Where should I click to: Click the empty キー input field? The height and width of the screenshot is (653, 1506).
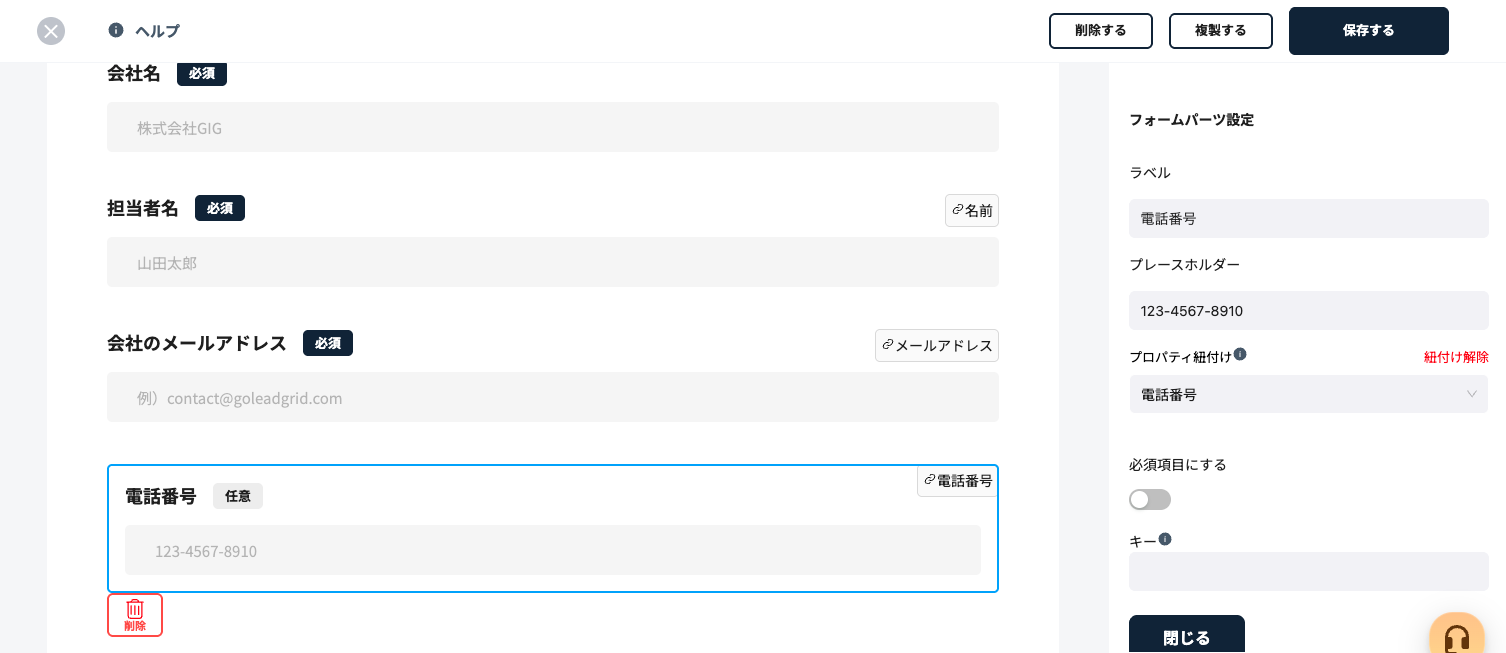tap(1308, 572)
